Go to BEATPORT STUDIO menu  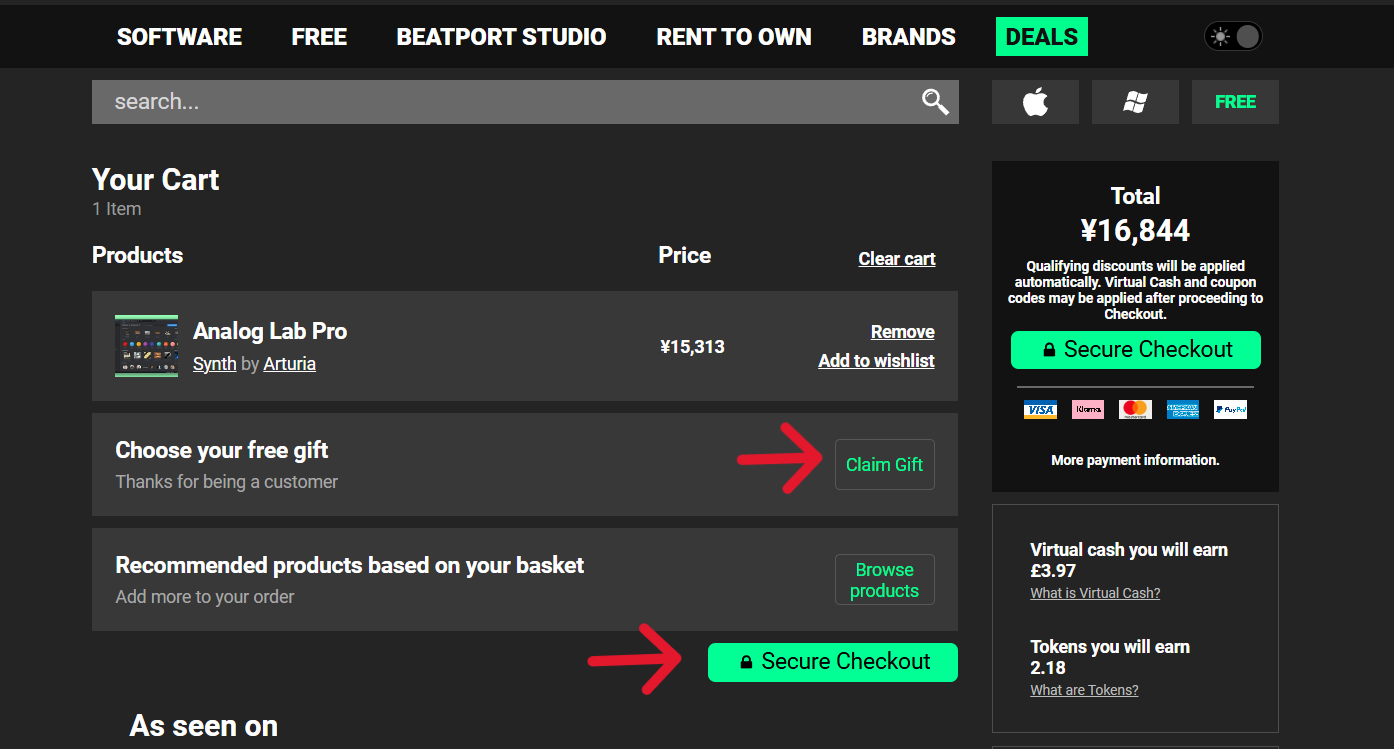pyautogui.click(x=501, y=37)
